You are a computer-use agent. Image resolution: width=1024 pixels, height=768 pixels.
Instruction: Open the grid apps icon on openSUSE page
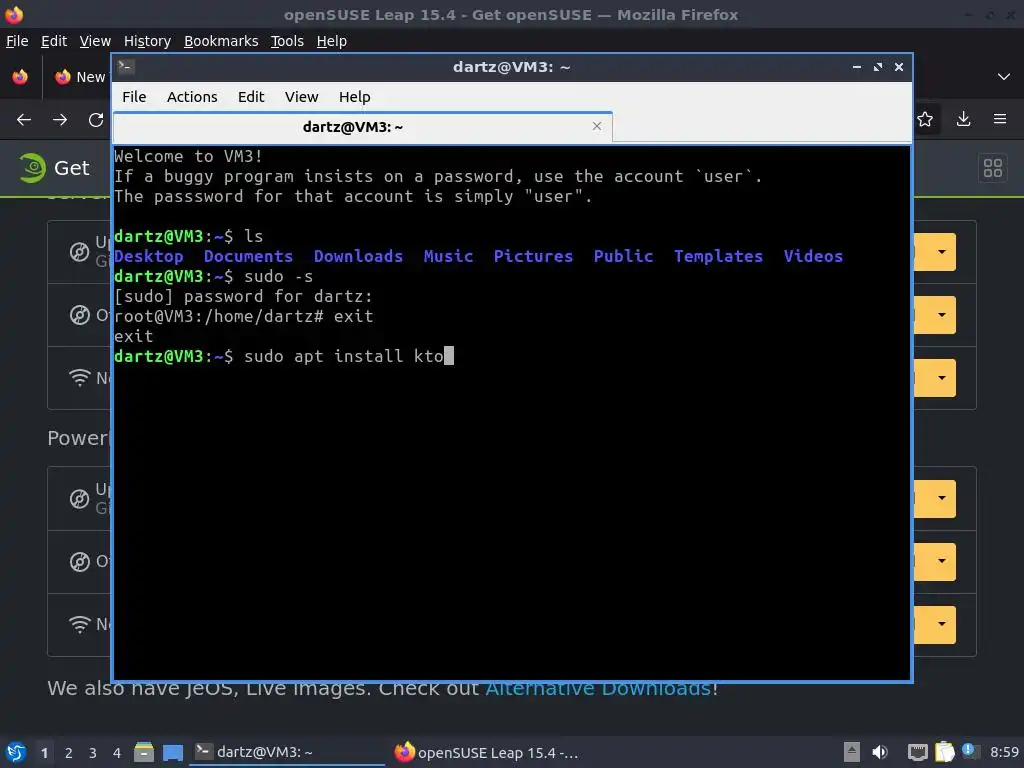click(x=993, y=168)
